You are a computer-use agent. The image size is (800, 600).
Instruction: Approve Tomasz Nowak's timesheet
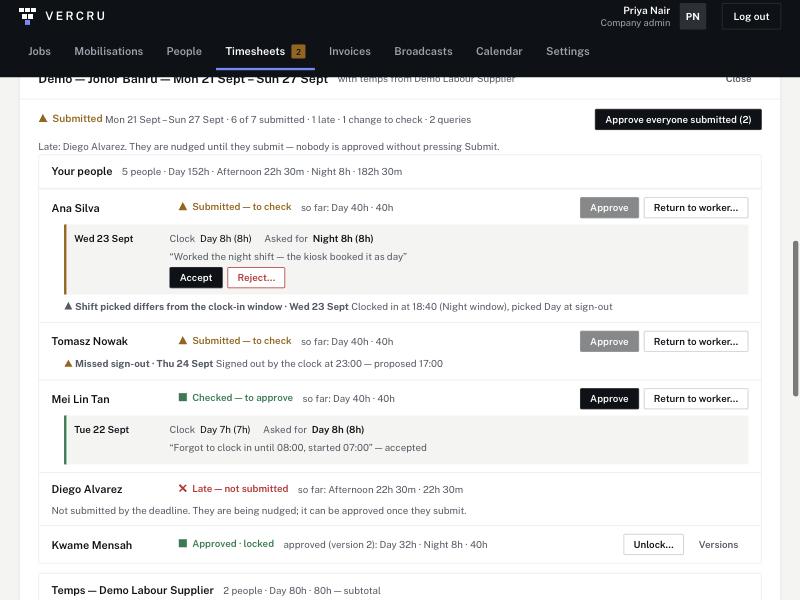609,341
